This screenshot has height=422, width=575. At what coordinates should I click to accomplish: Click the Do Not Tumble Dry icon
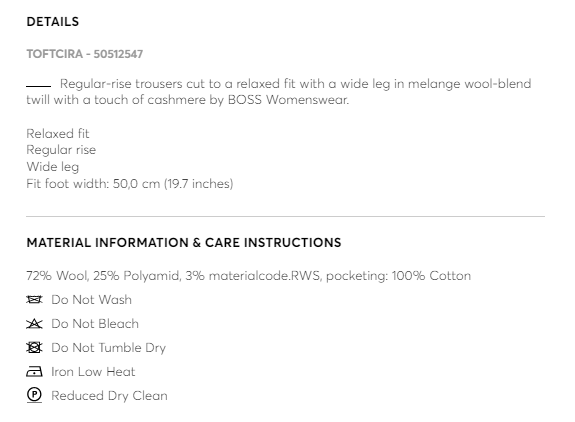(x=34, y=348)
